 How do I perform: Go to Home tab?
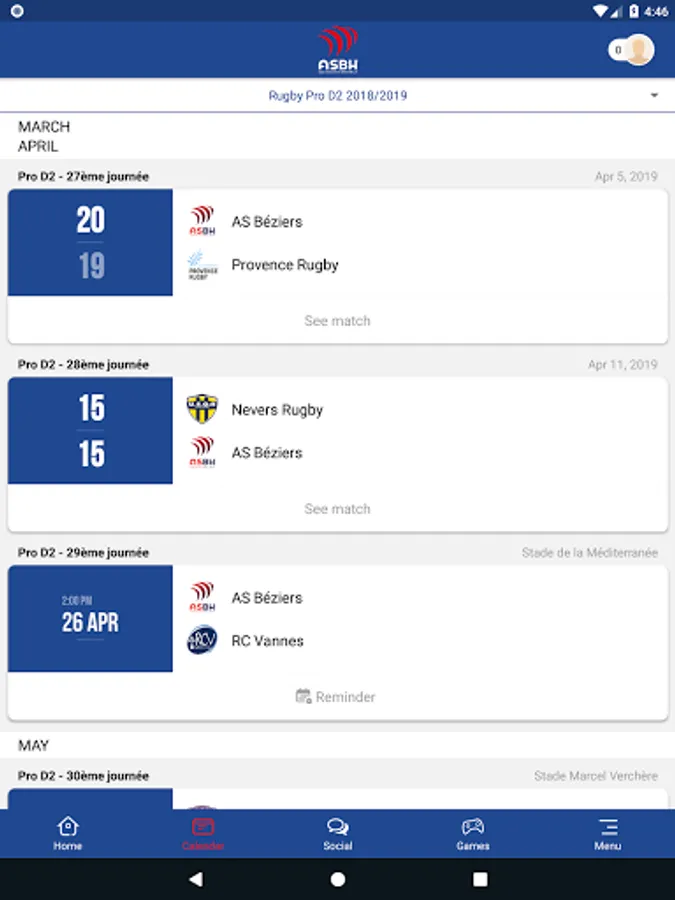(68, 833)
